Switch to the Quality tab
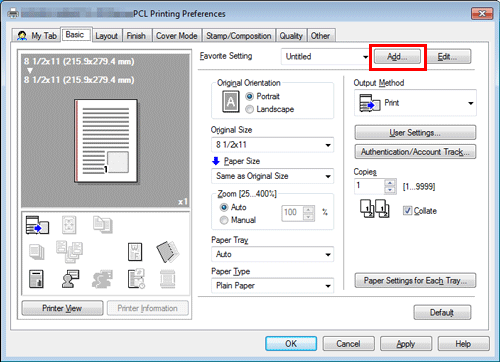The width and height of the screenshot is (500, 362). click(291, 36)
